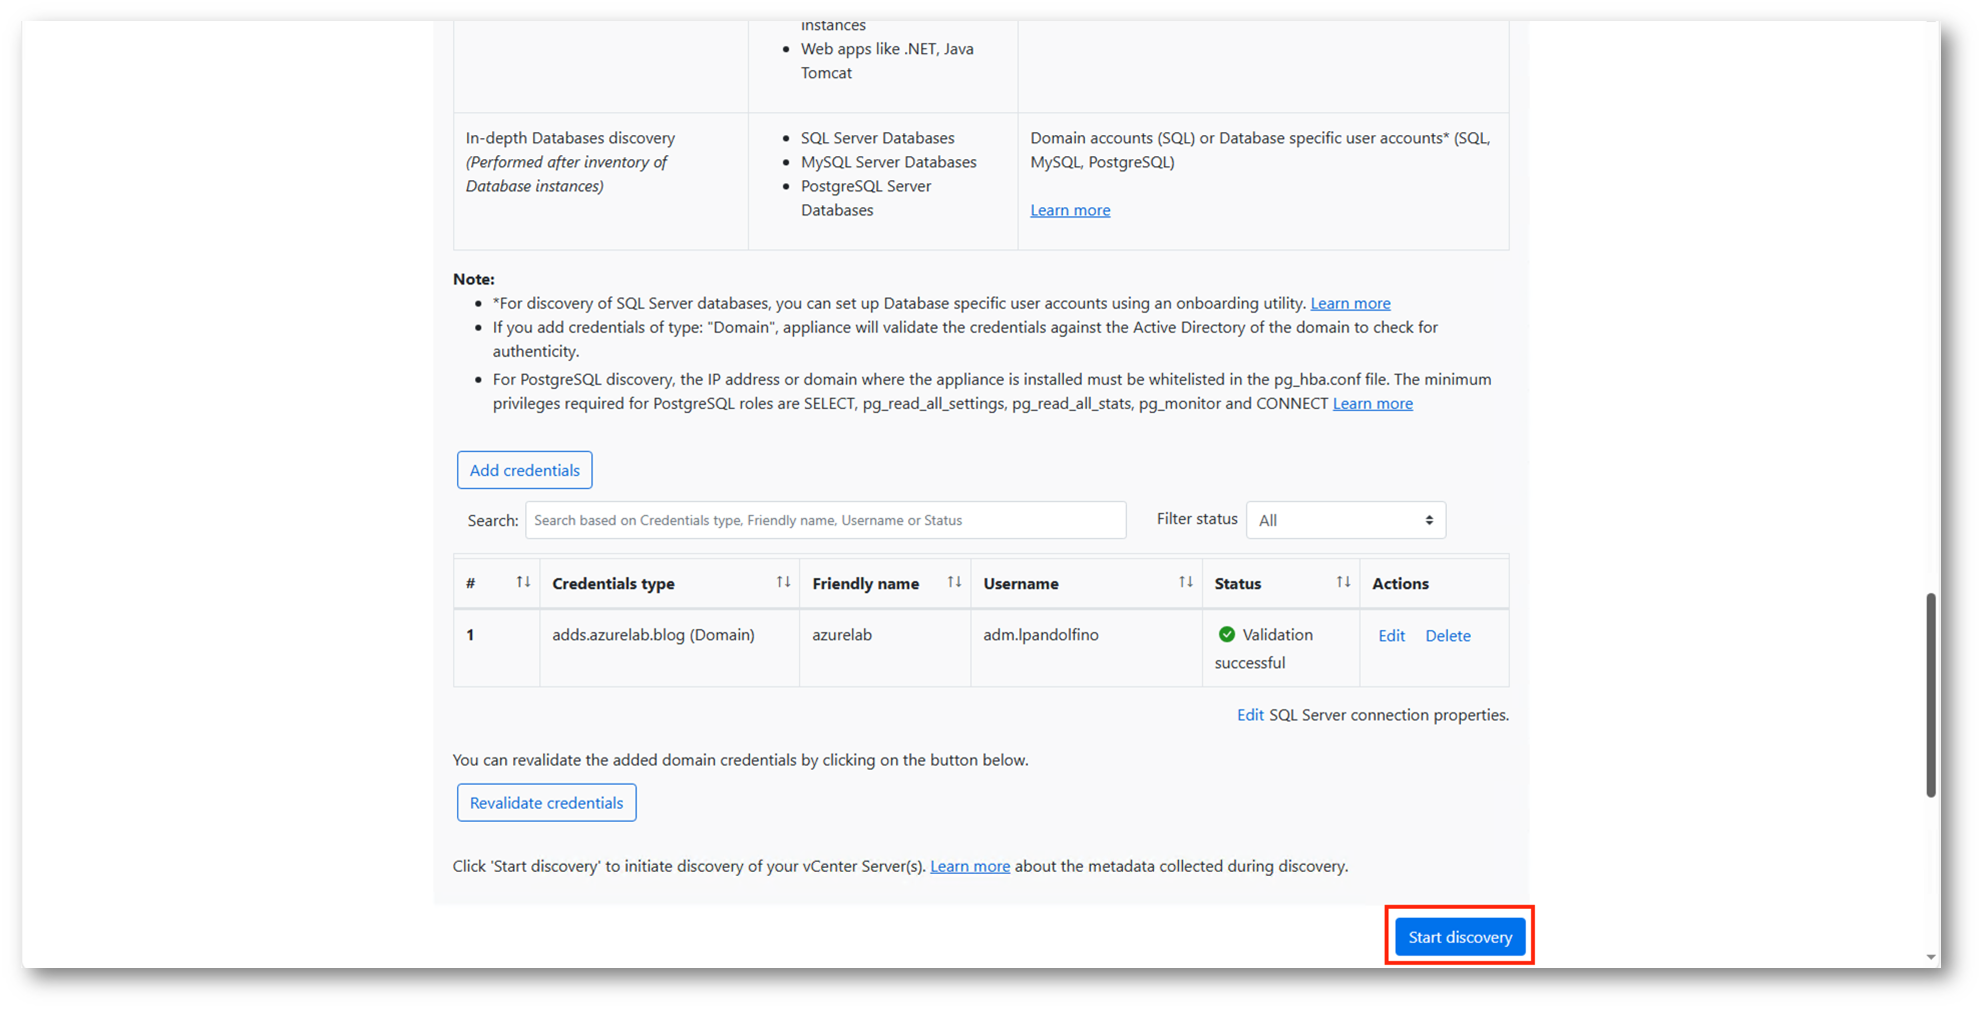The image size is (1983, 1010).
Task: Delete the azurelab credentials entry
Action: [x=1447, y=636]
